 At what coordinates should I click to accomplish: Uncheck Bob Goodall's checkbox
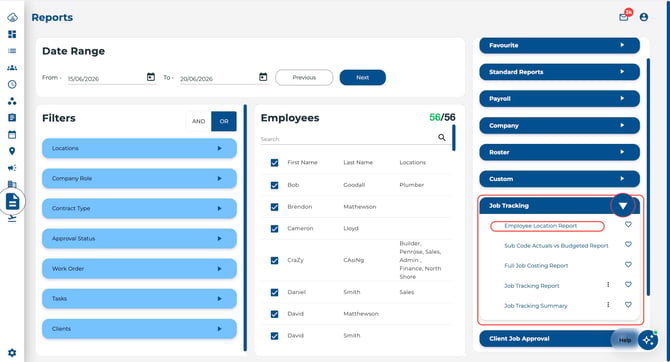tap(274, 185)
